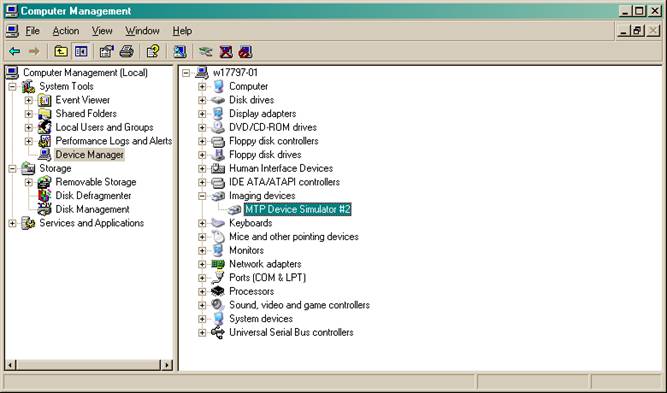Viewport: 667px width, 393px height.
Task: Open the Action menu
Action: click(x=66, y=31)
